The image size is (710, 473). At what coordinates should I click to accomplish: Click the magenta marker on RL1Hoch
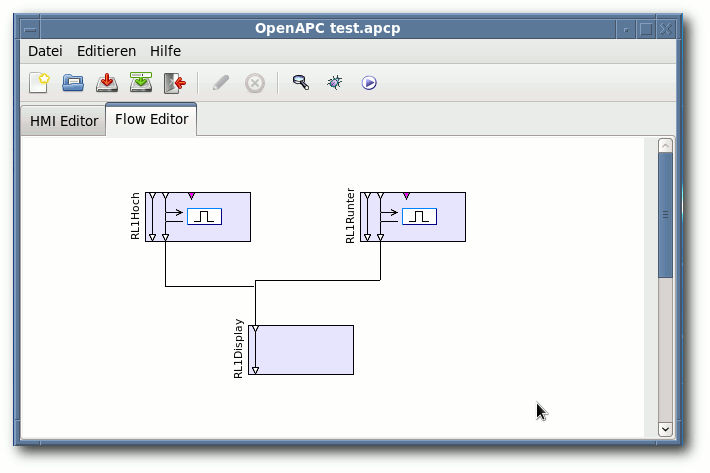point(192,196)
